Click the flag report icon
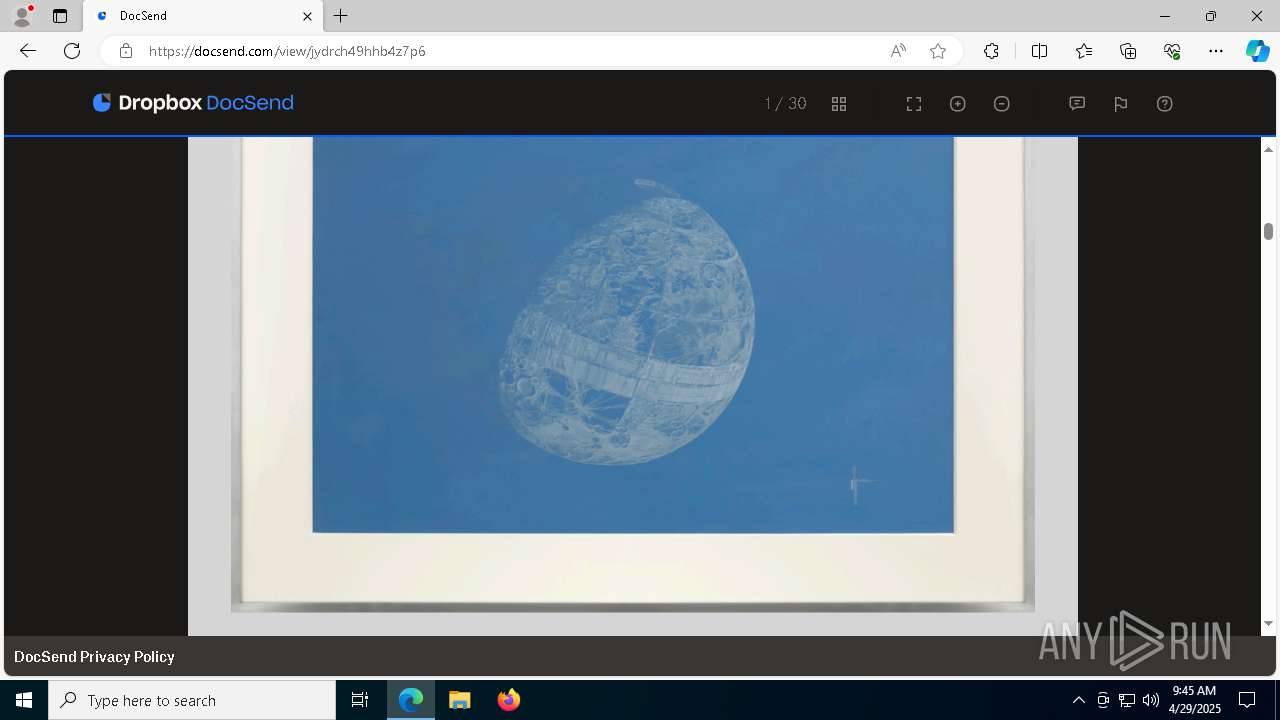This screenshot has height=720, width=1280. pyautogui.click(x=1121, y=104)
